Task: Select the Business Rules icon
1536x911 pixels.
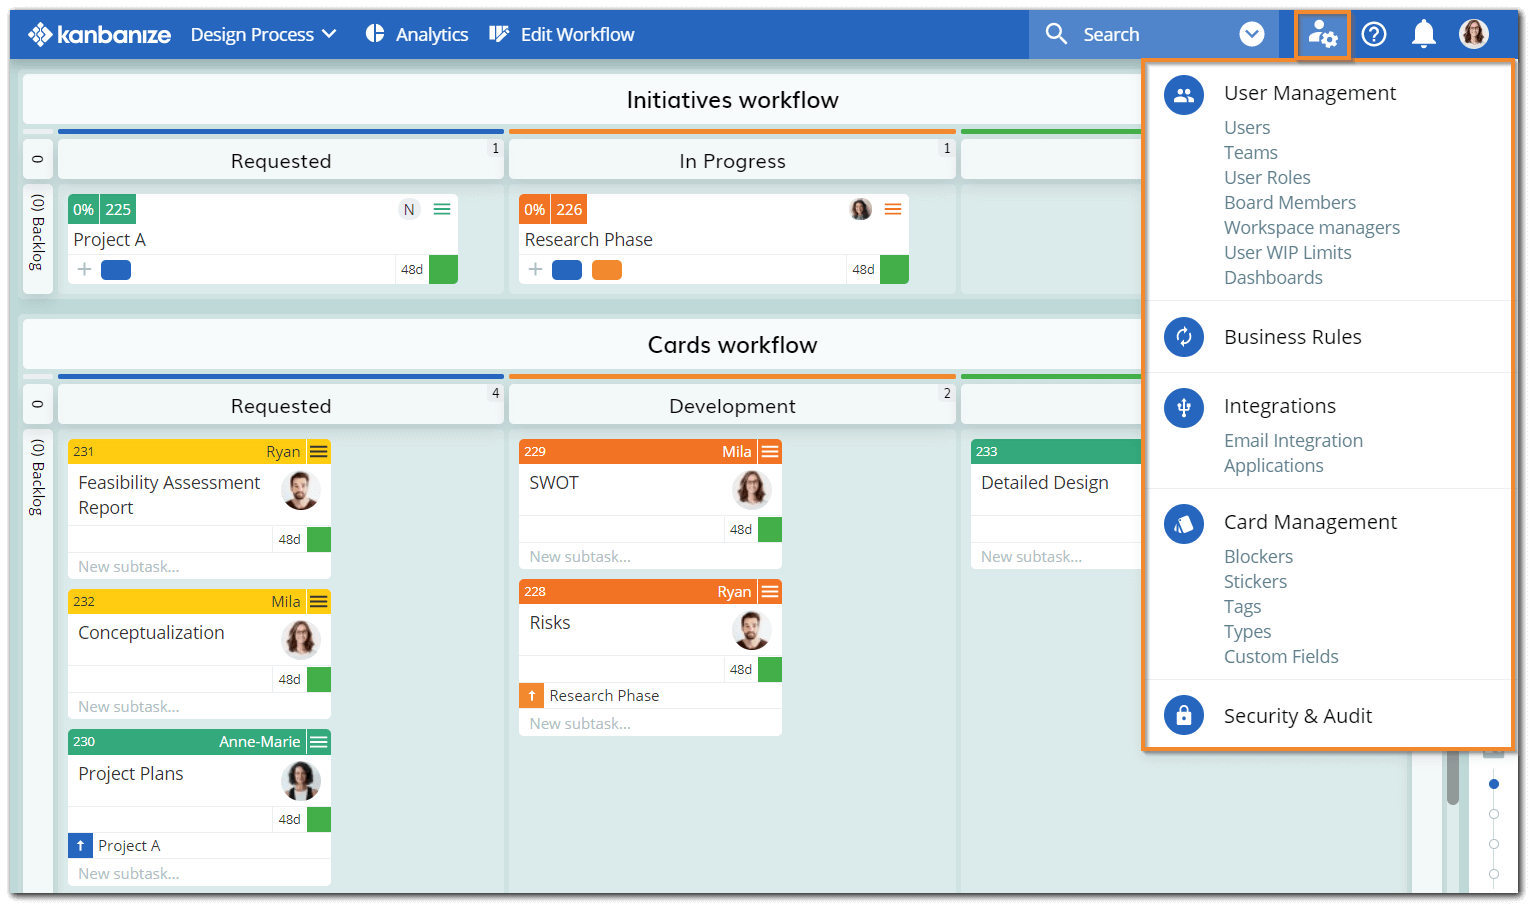Action: pyautogui.click(x=1184, y=337)
